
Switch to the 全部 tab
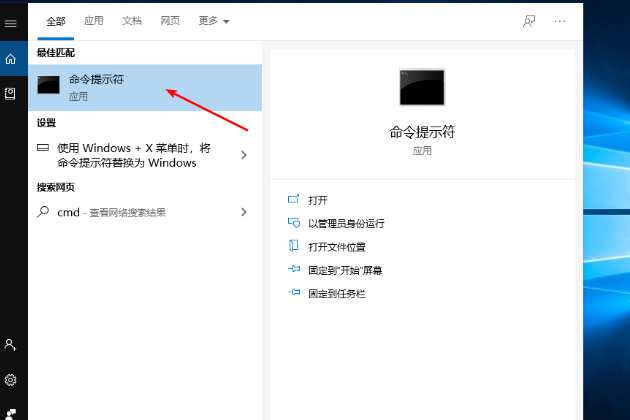coord(56,21)
